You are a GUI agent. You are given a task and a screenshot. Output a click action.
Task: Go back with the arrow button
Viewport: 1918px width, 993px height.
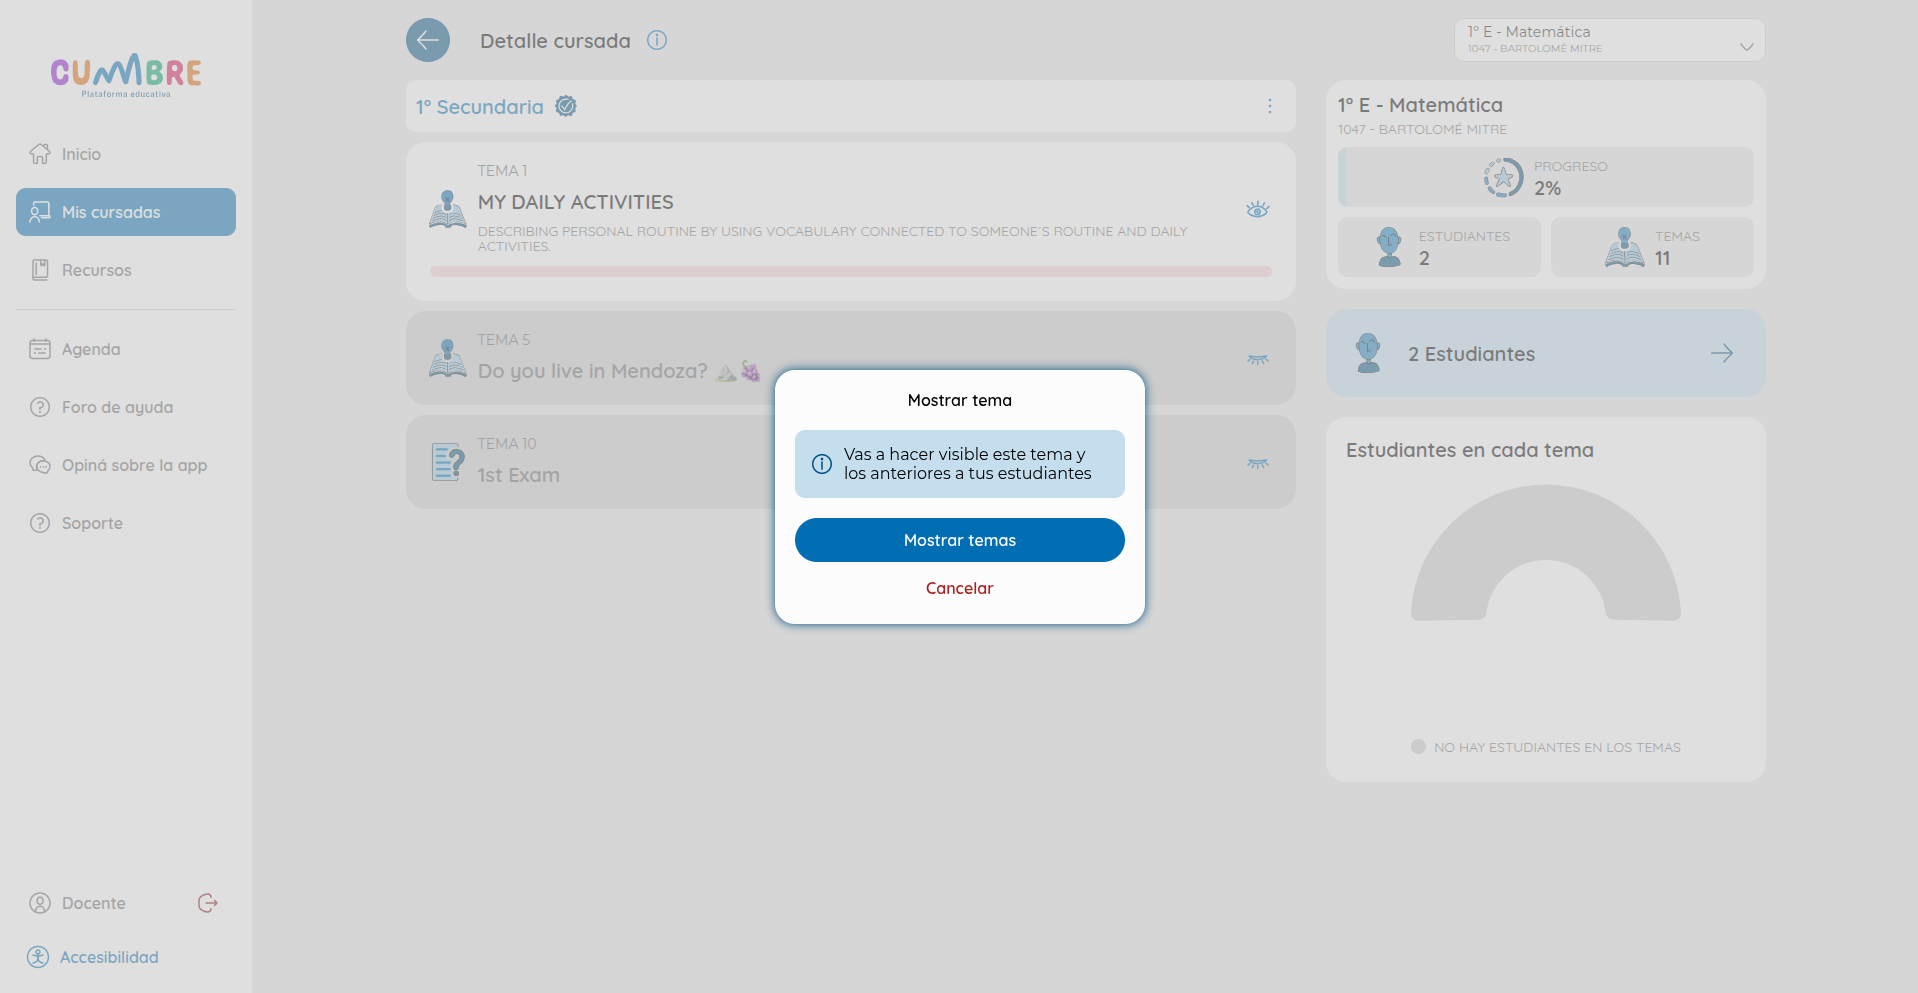coord(428,40)
